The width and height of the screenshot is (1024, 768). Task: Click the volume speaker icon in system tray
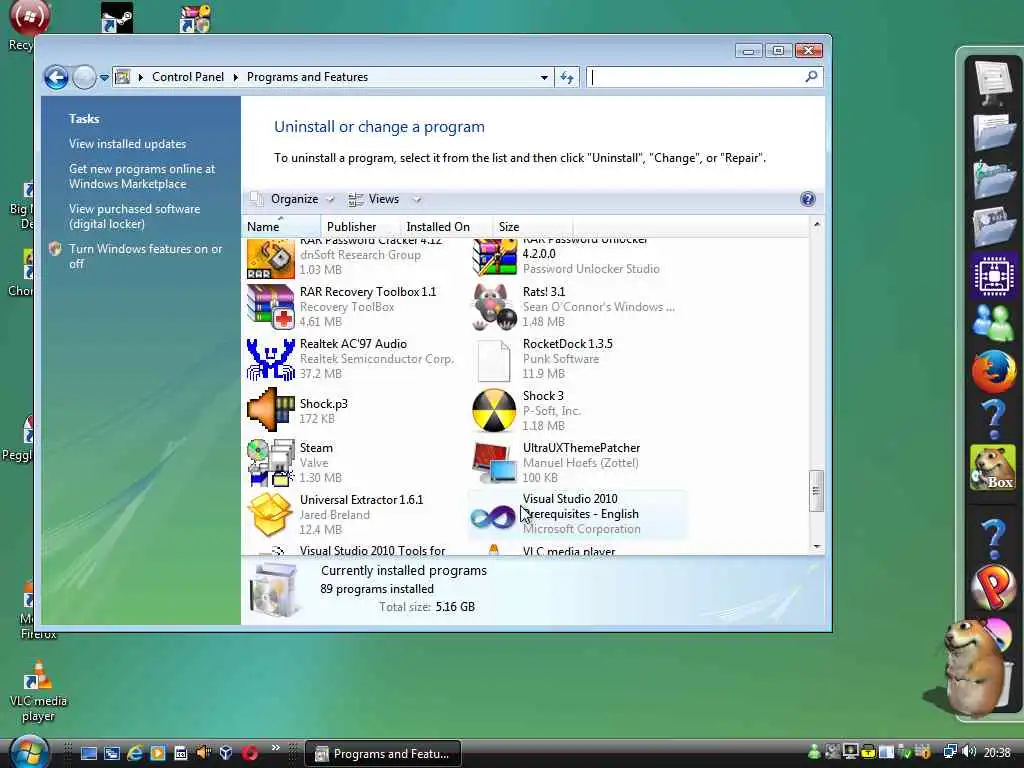point(969,752)
